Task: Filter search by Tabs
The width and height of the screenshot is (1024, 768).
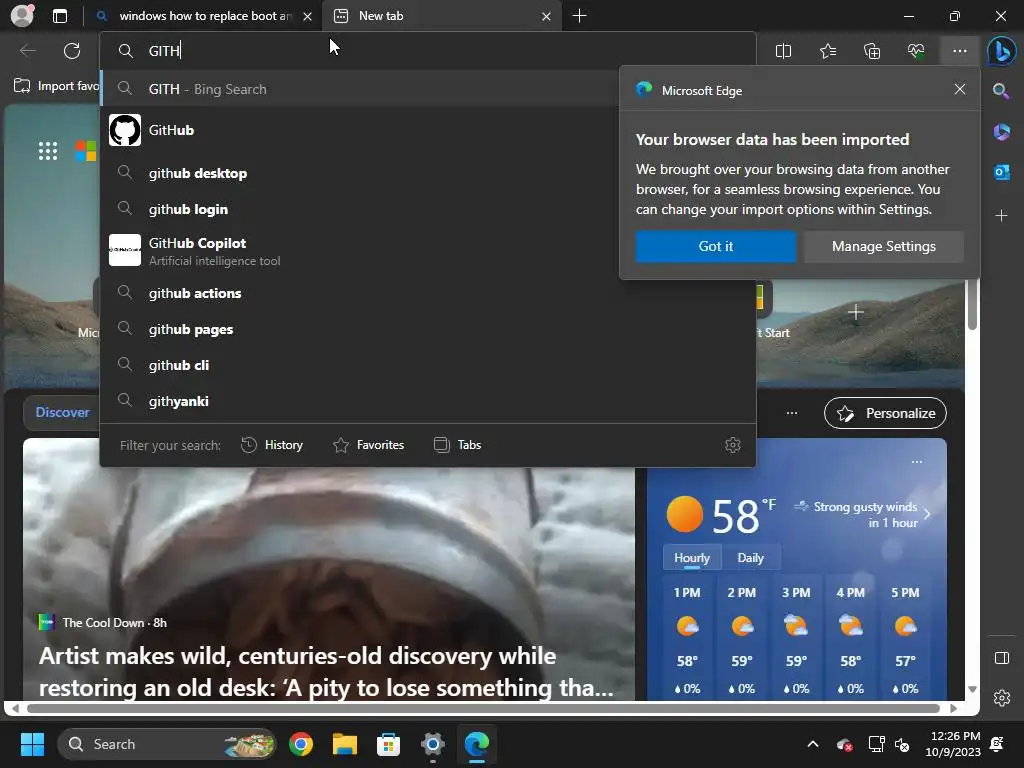Action: (458, 445)
